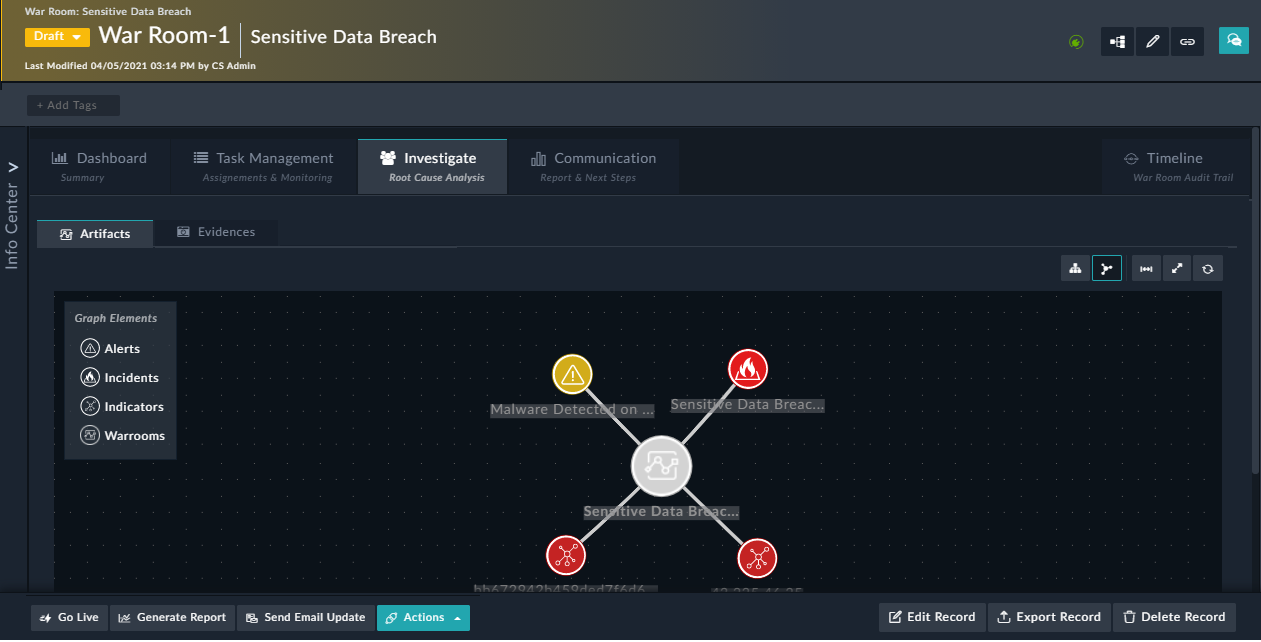
Task: Open the Draft status dropdown
Action: (57, 37)
